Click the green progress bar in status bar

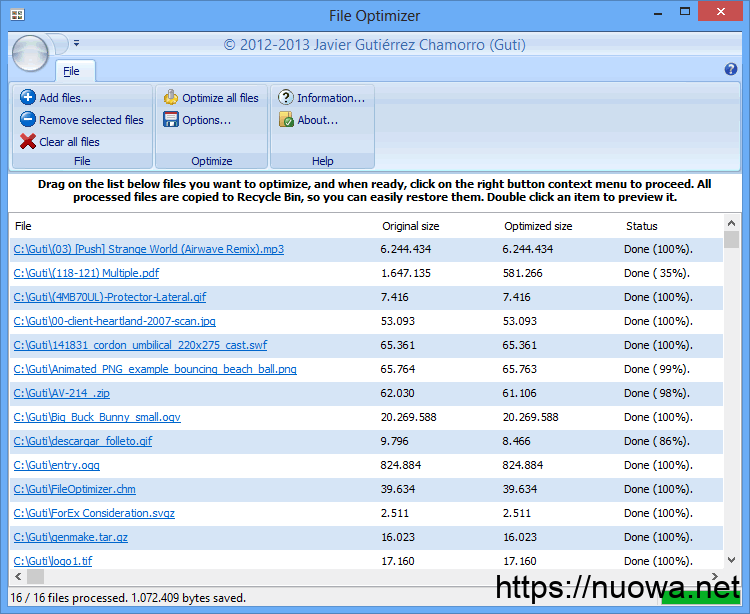pyautogui.click(x=699, y=597)
